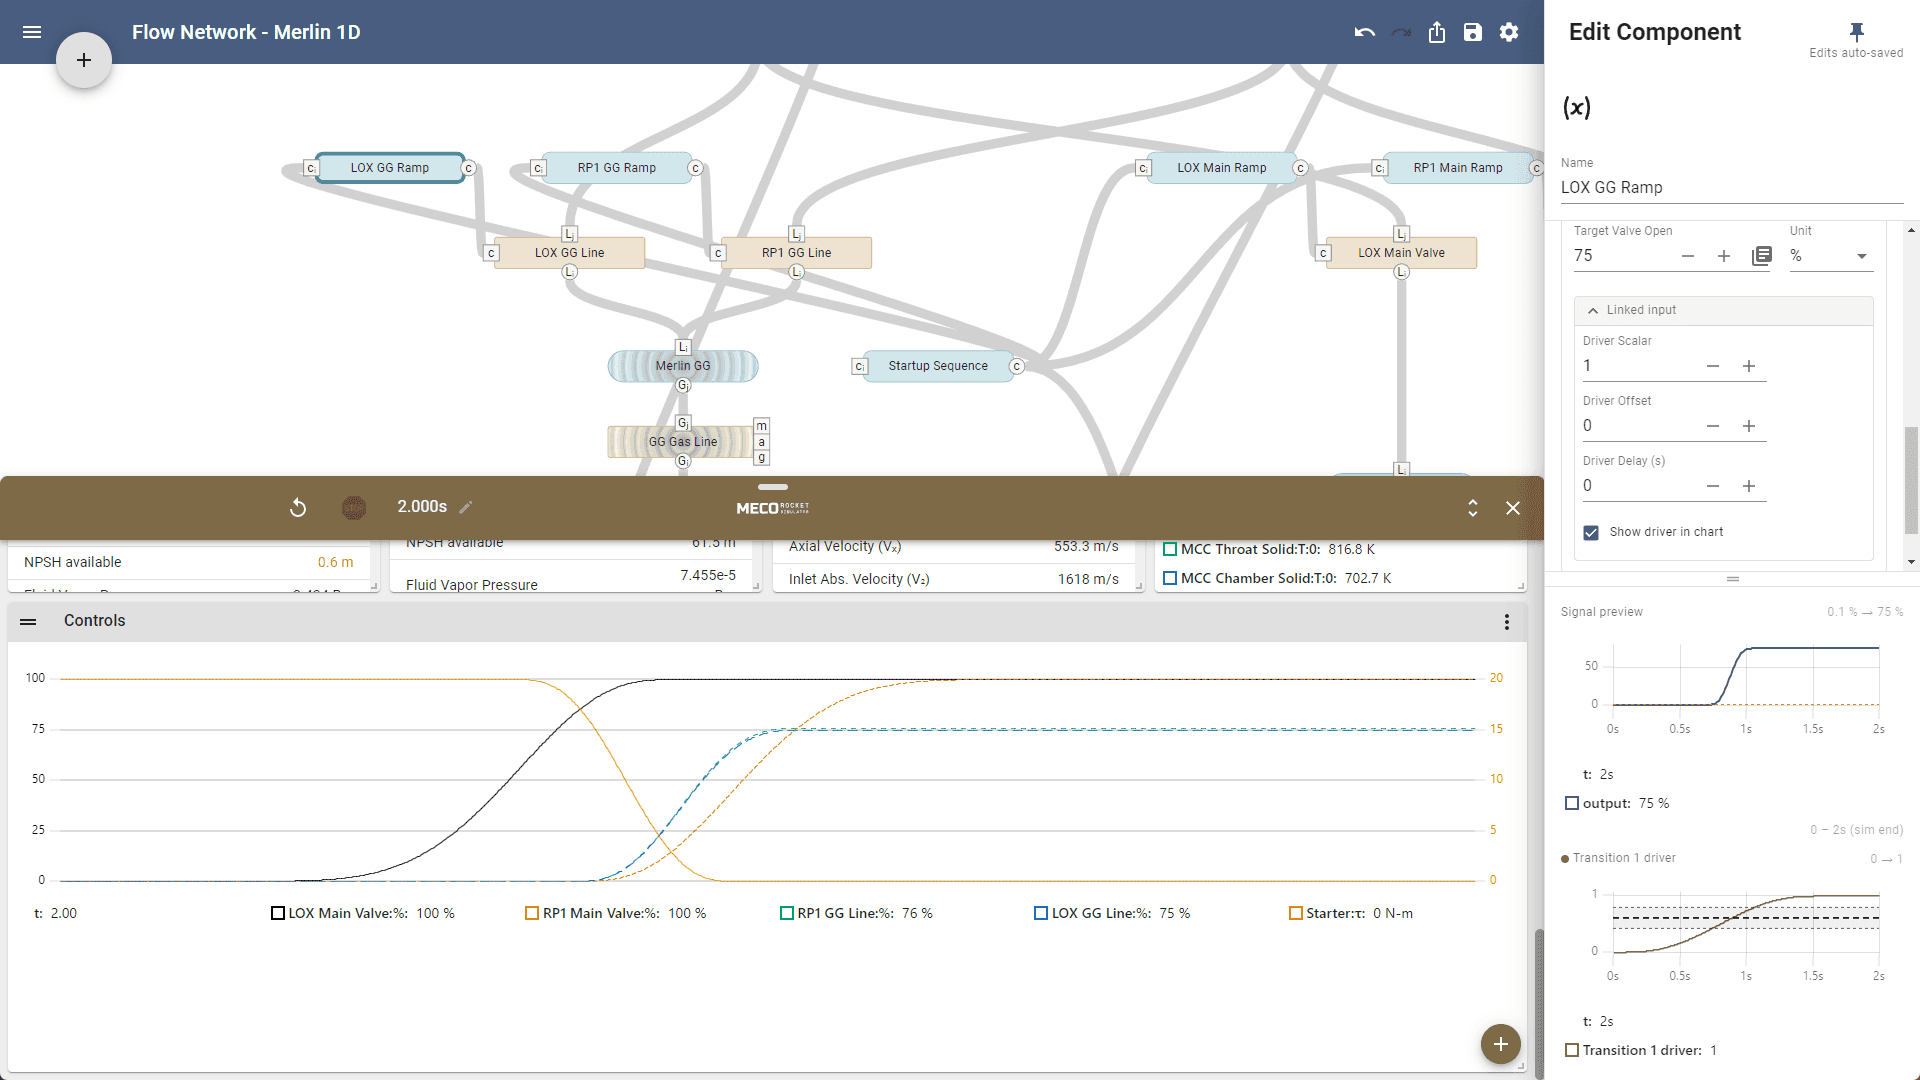
Task: Toggle the LOX GG Line series checkbox
Action: click(1041, 913)
